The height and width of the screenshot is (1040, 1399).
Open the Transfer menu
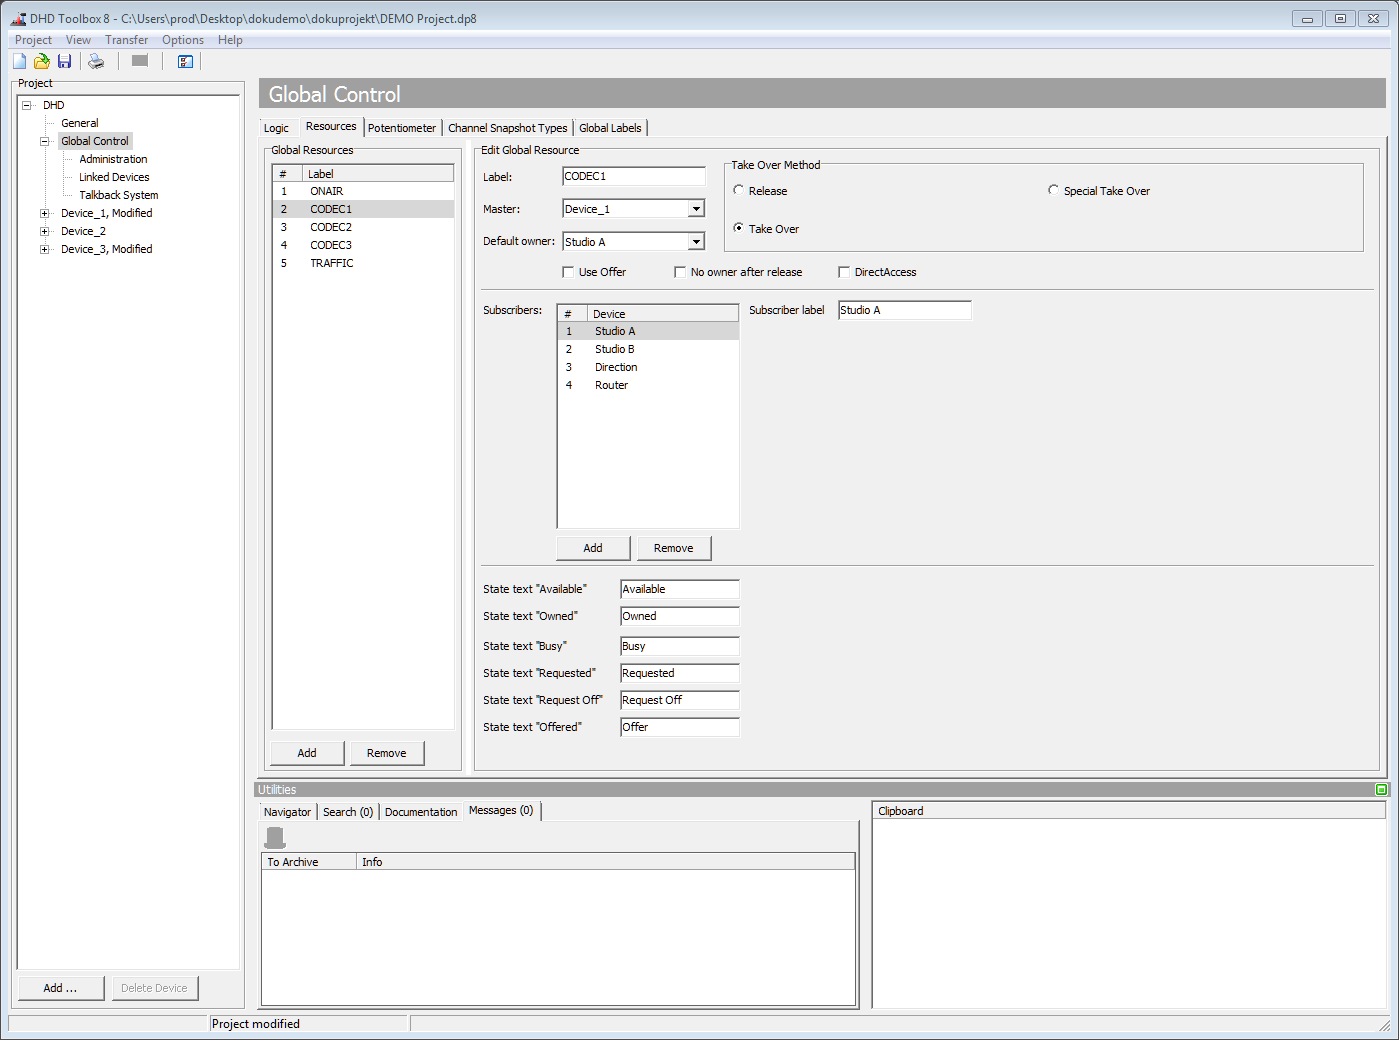click(126, 39)
